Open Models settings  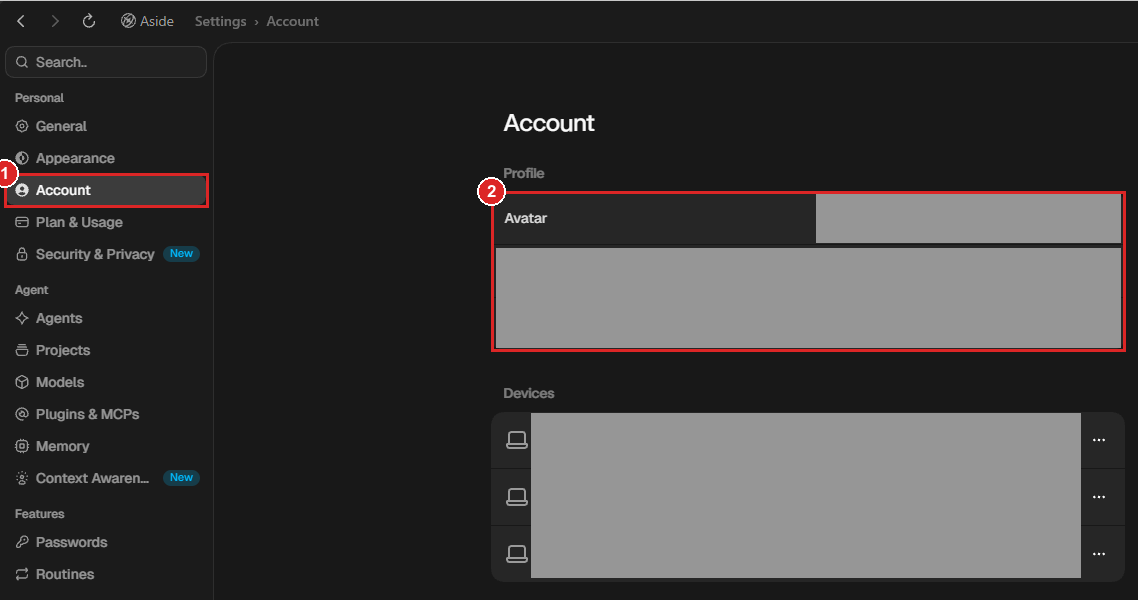point(106,382)
